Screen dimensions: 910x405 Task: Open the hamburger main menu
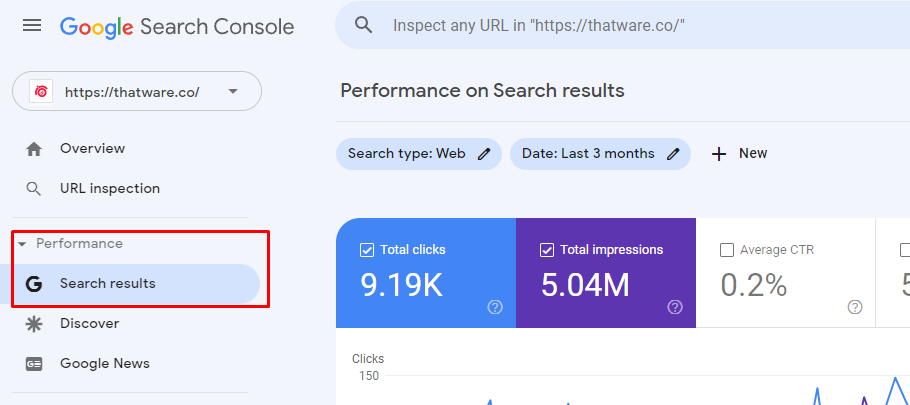pos(32,25)
